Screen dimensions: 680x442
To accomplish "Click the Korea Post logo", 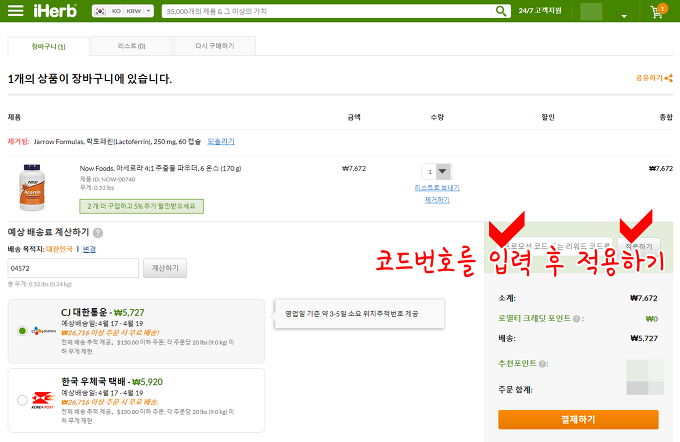I will [43, 400].
